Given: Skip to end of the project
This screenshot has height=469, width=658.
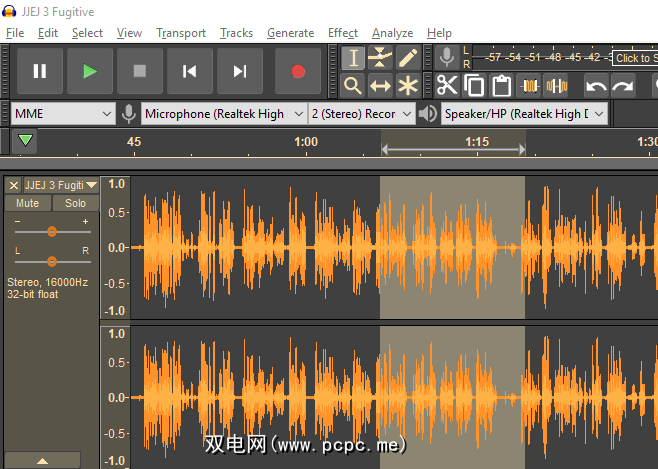Looking at the screenshot, I should point(240,71).
